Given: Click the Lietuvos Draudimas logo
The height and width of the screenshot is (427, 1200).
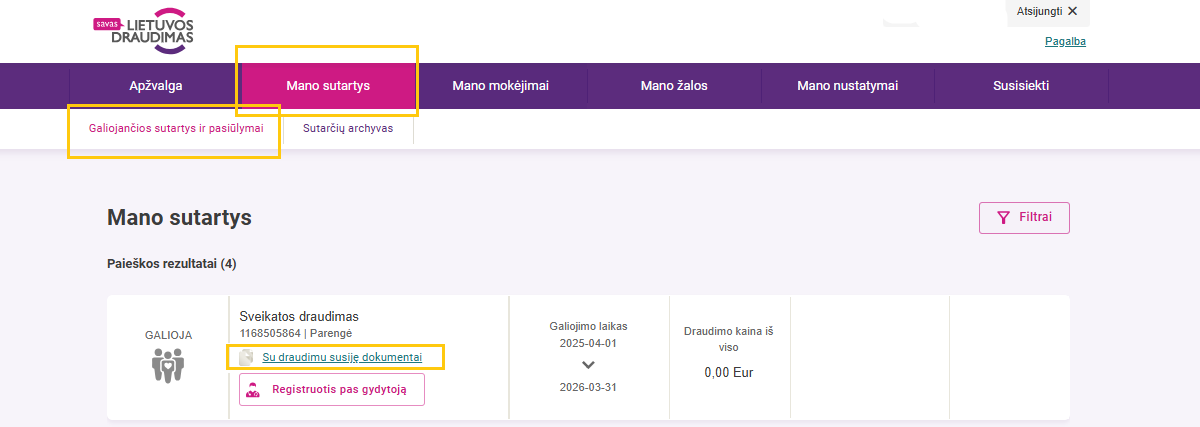Looking at the screenshot, I should pos(143,29).
